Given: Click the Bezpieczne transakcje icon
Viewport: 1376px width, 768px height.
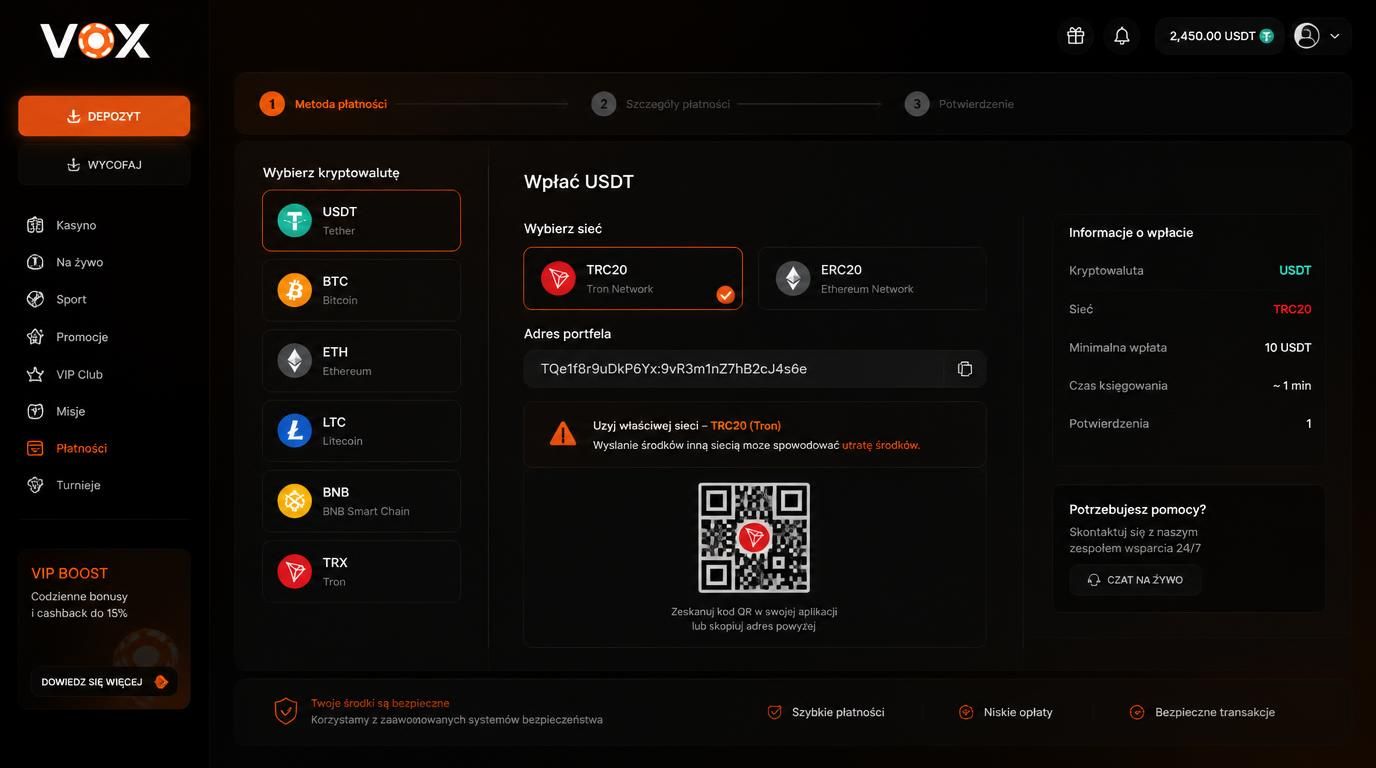Looking at the screenshot, I should pyautogui.click(x=1137, y=712).
